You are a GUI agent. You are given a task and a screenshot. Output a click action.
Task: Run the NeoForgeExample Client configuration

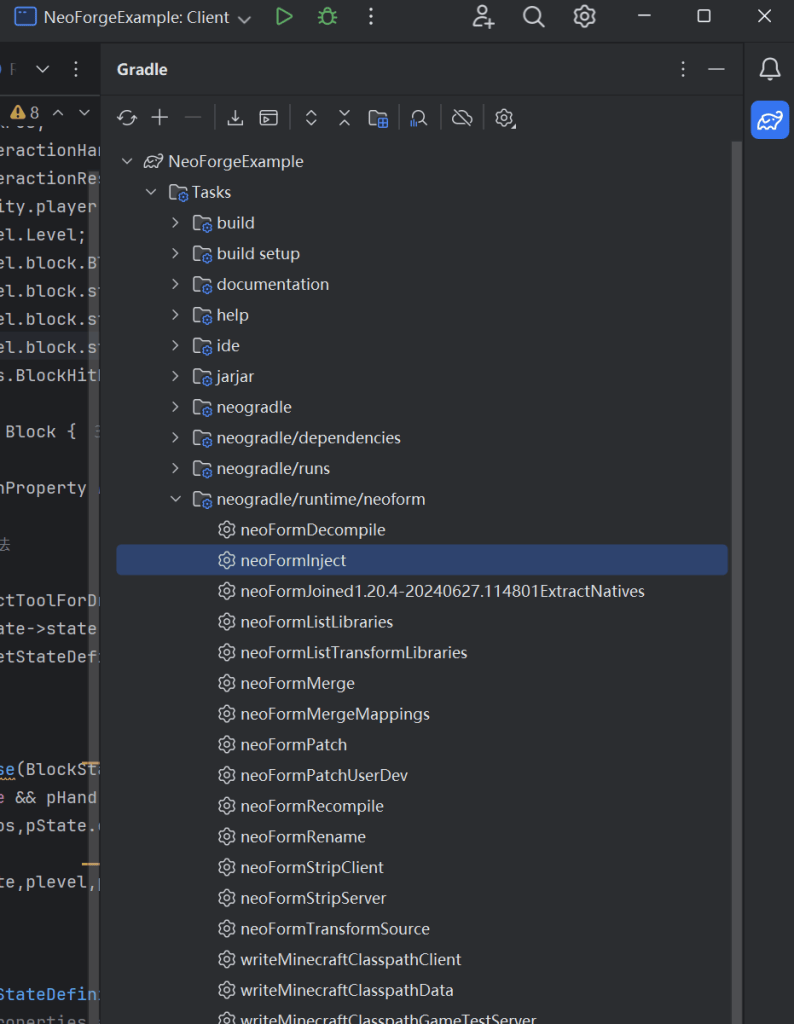click(284, 17)
